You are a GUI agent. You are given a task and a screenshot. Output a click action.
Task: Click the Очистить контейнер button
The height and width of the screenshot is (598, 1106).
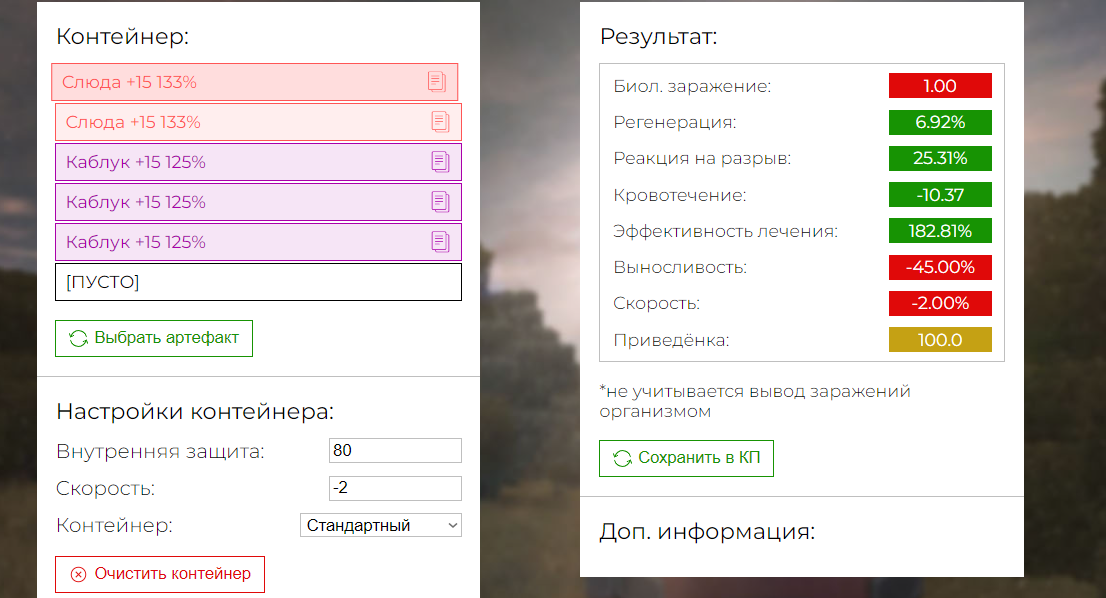pos(160,575)
